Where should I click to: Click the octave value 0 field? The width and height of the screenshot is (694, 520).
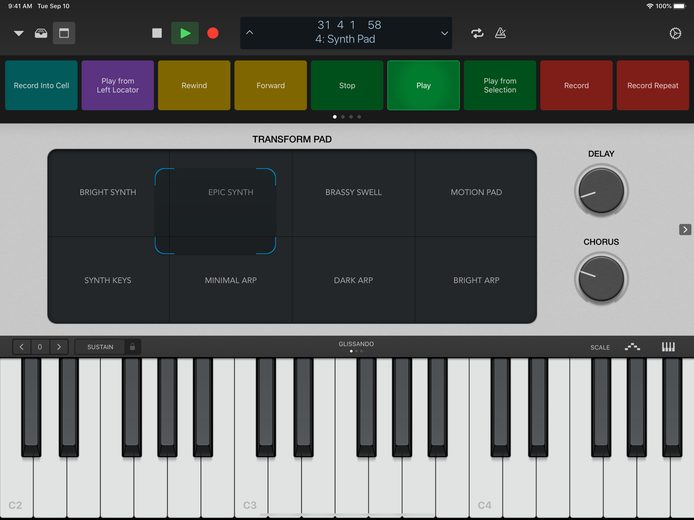[40, 347]
